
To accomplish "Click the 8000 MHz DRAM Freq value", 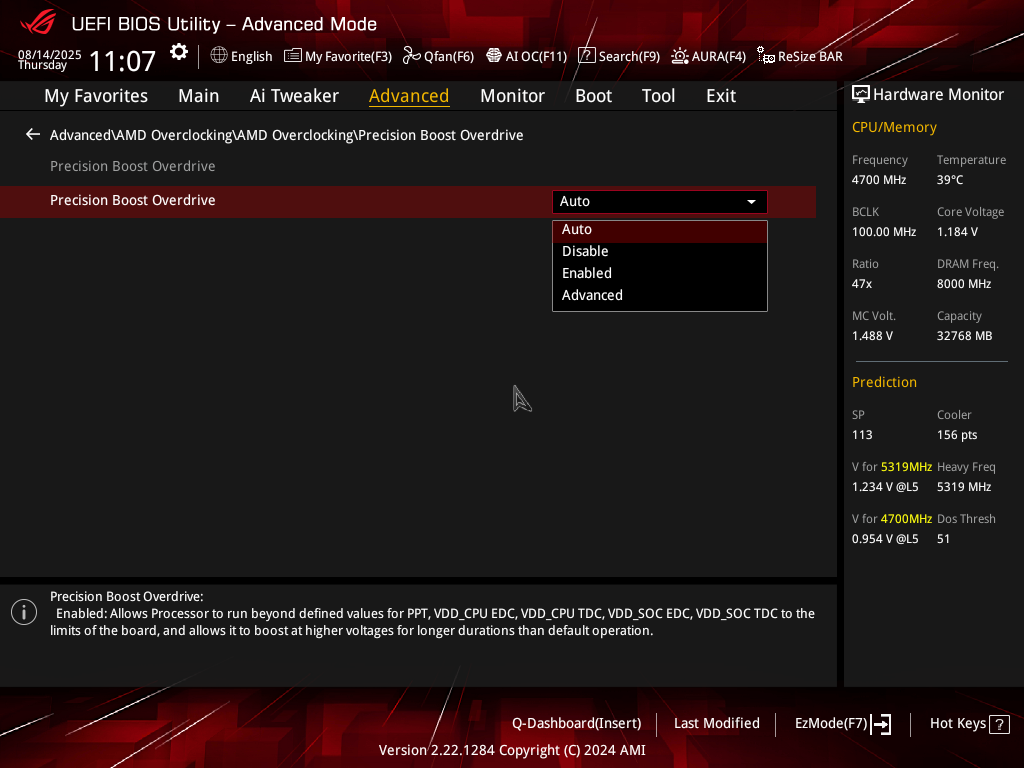I will pyautogui.click(x=964, y=284).
